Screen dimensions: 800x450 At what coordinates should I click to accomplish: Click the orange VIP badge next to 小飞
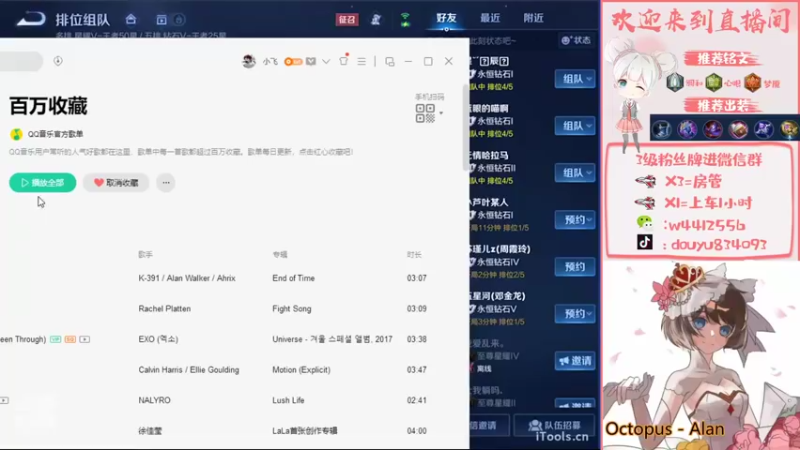(x=293, y=62)
